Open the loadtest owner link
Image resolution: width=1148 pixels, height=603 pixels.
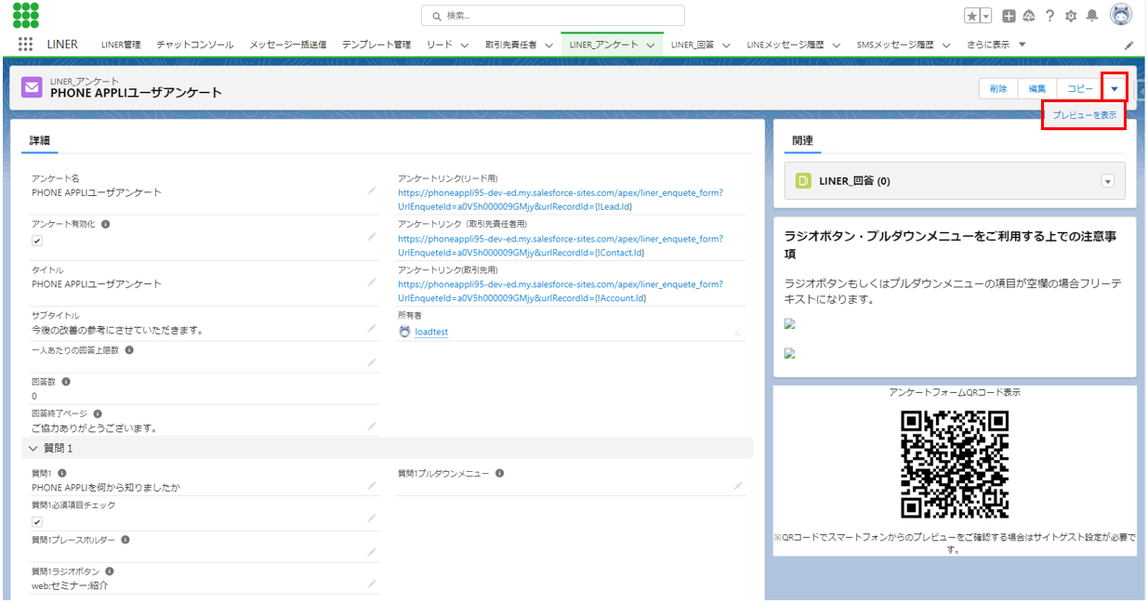[431, 332]
